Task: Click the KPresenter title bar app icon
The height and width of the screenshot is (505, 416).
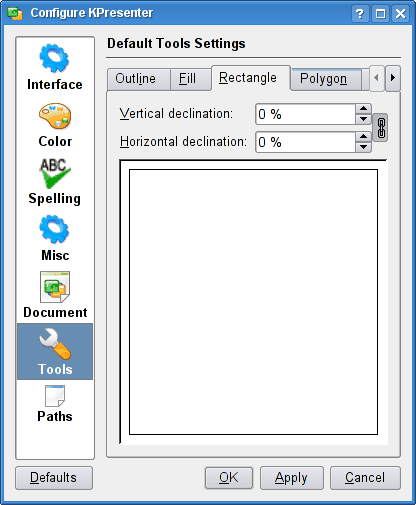Action: click(x=15, y=13)
